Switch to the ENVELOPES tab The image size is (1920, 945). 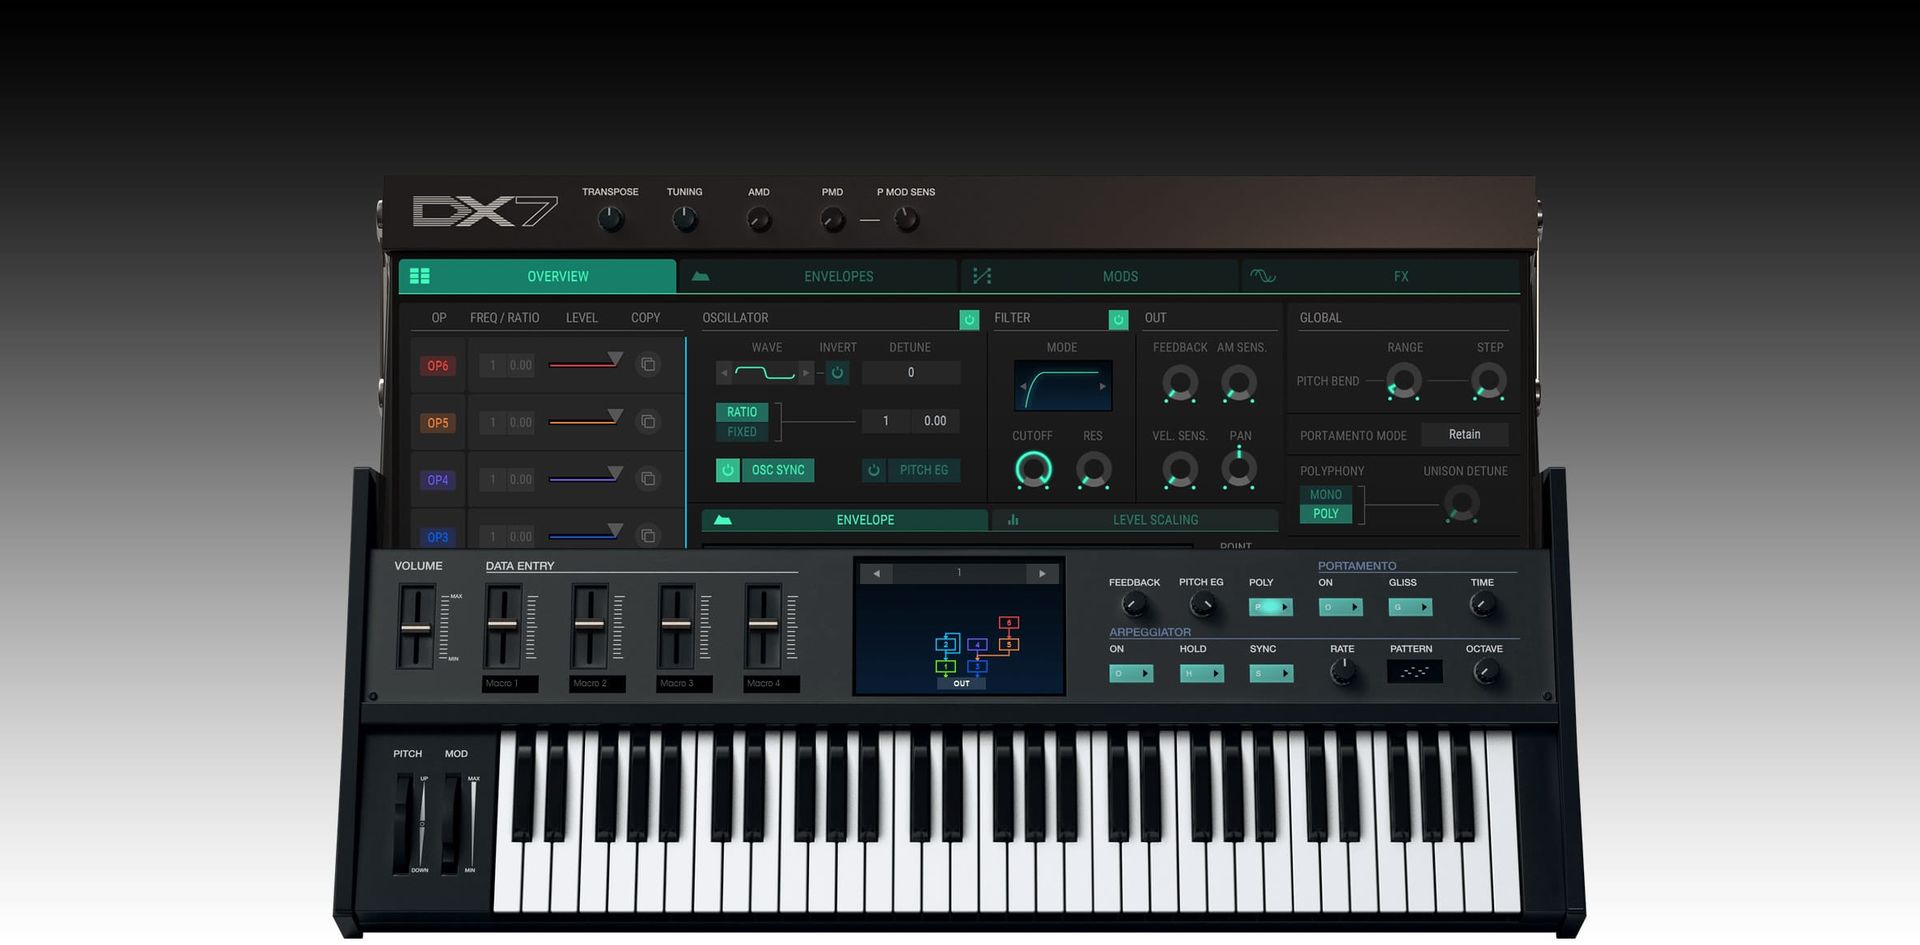tap(818, 276)
